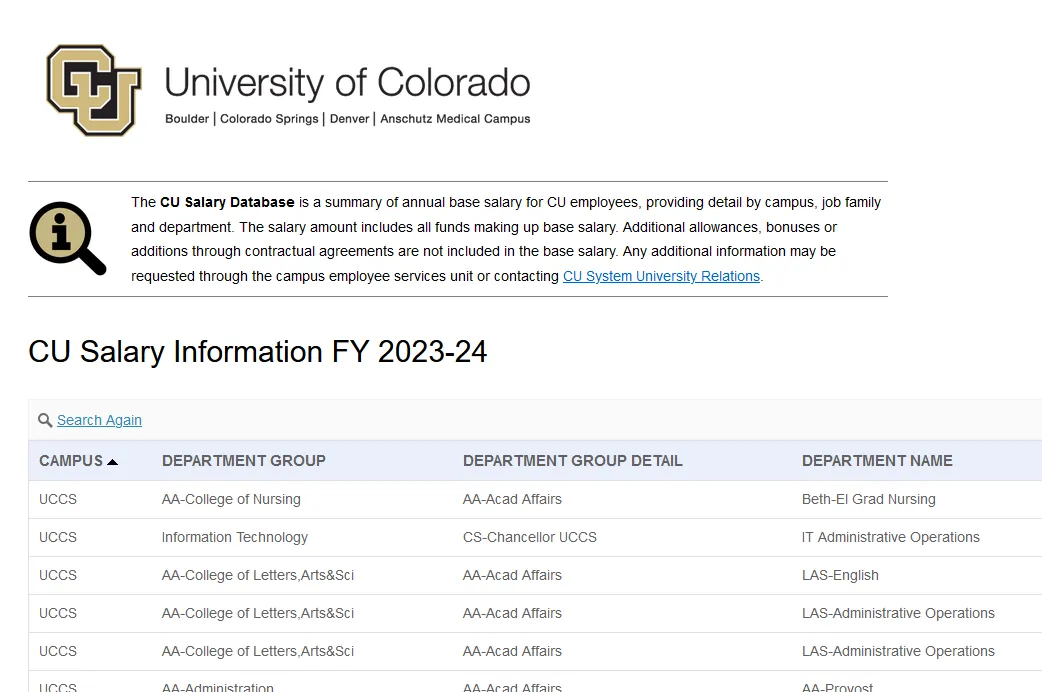Sort by the Department Group header
The width and height of the screenshot is (1042, 692).
pyautogui.click(x=243, y=461)
